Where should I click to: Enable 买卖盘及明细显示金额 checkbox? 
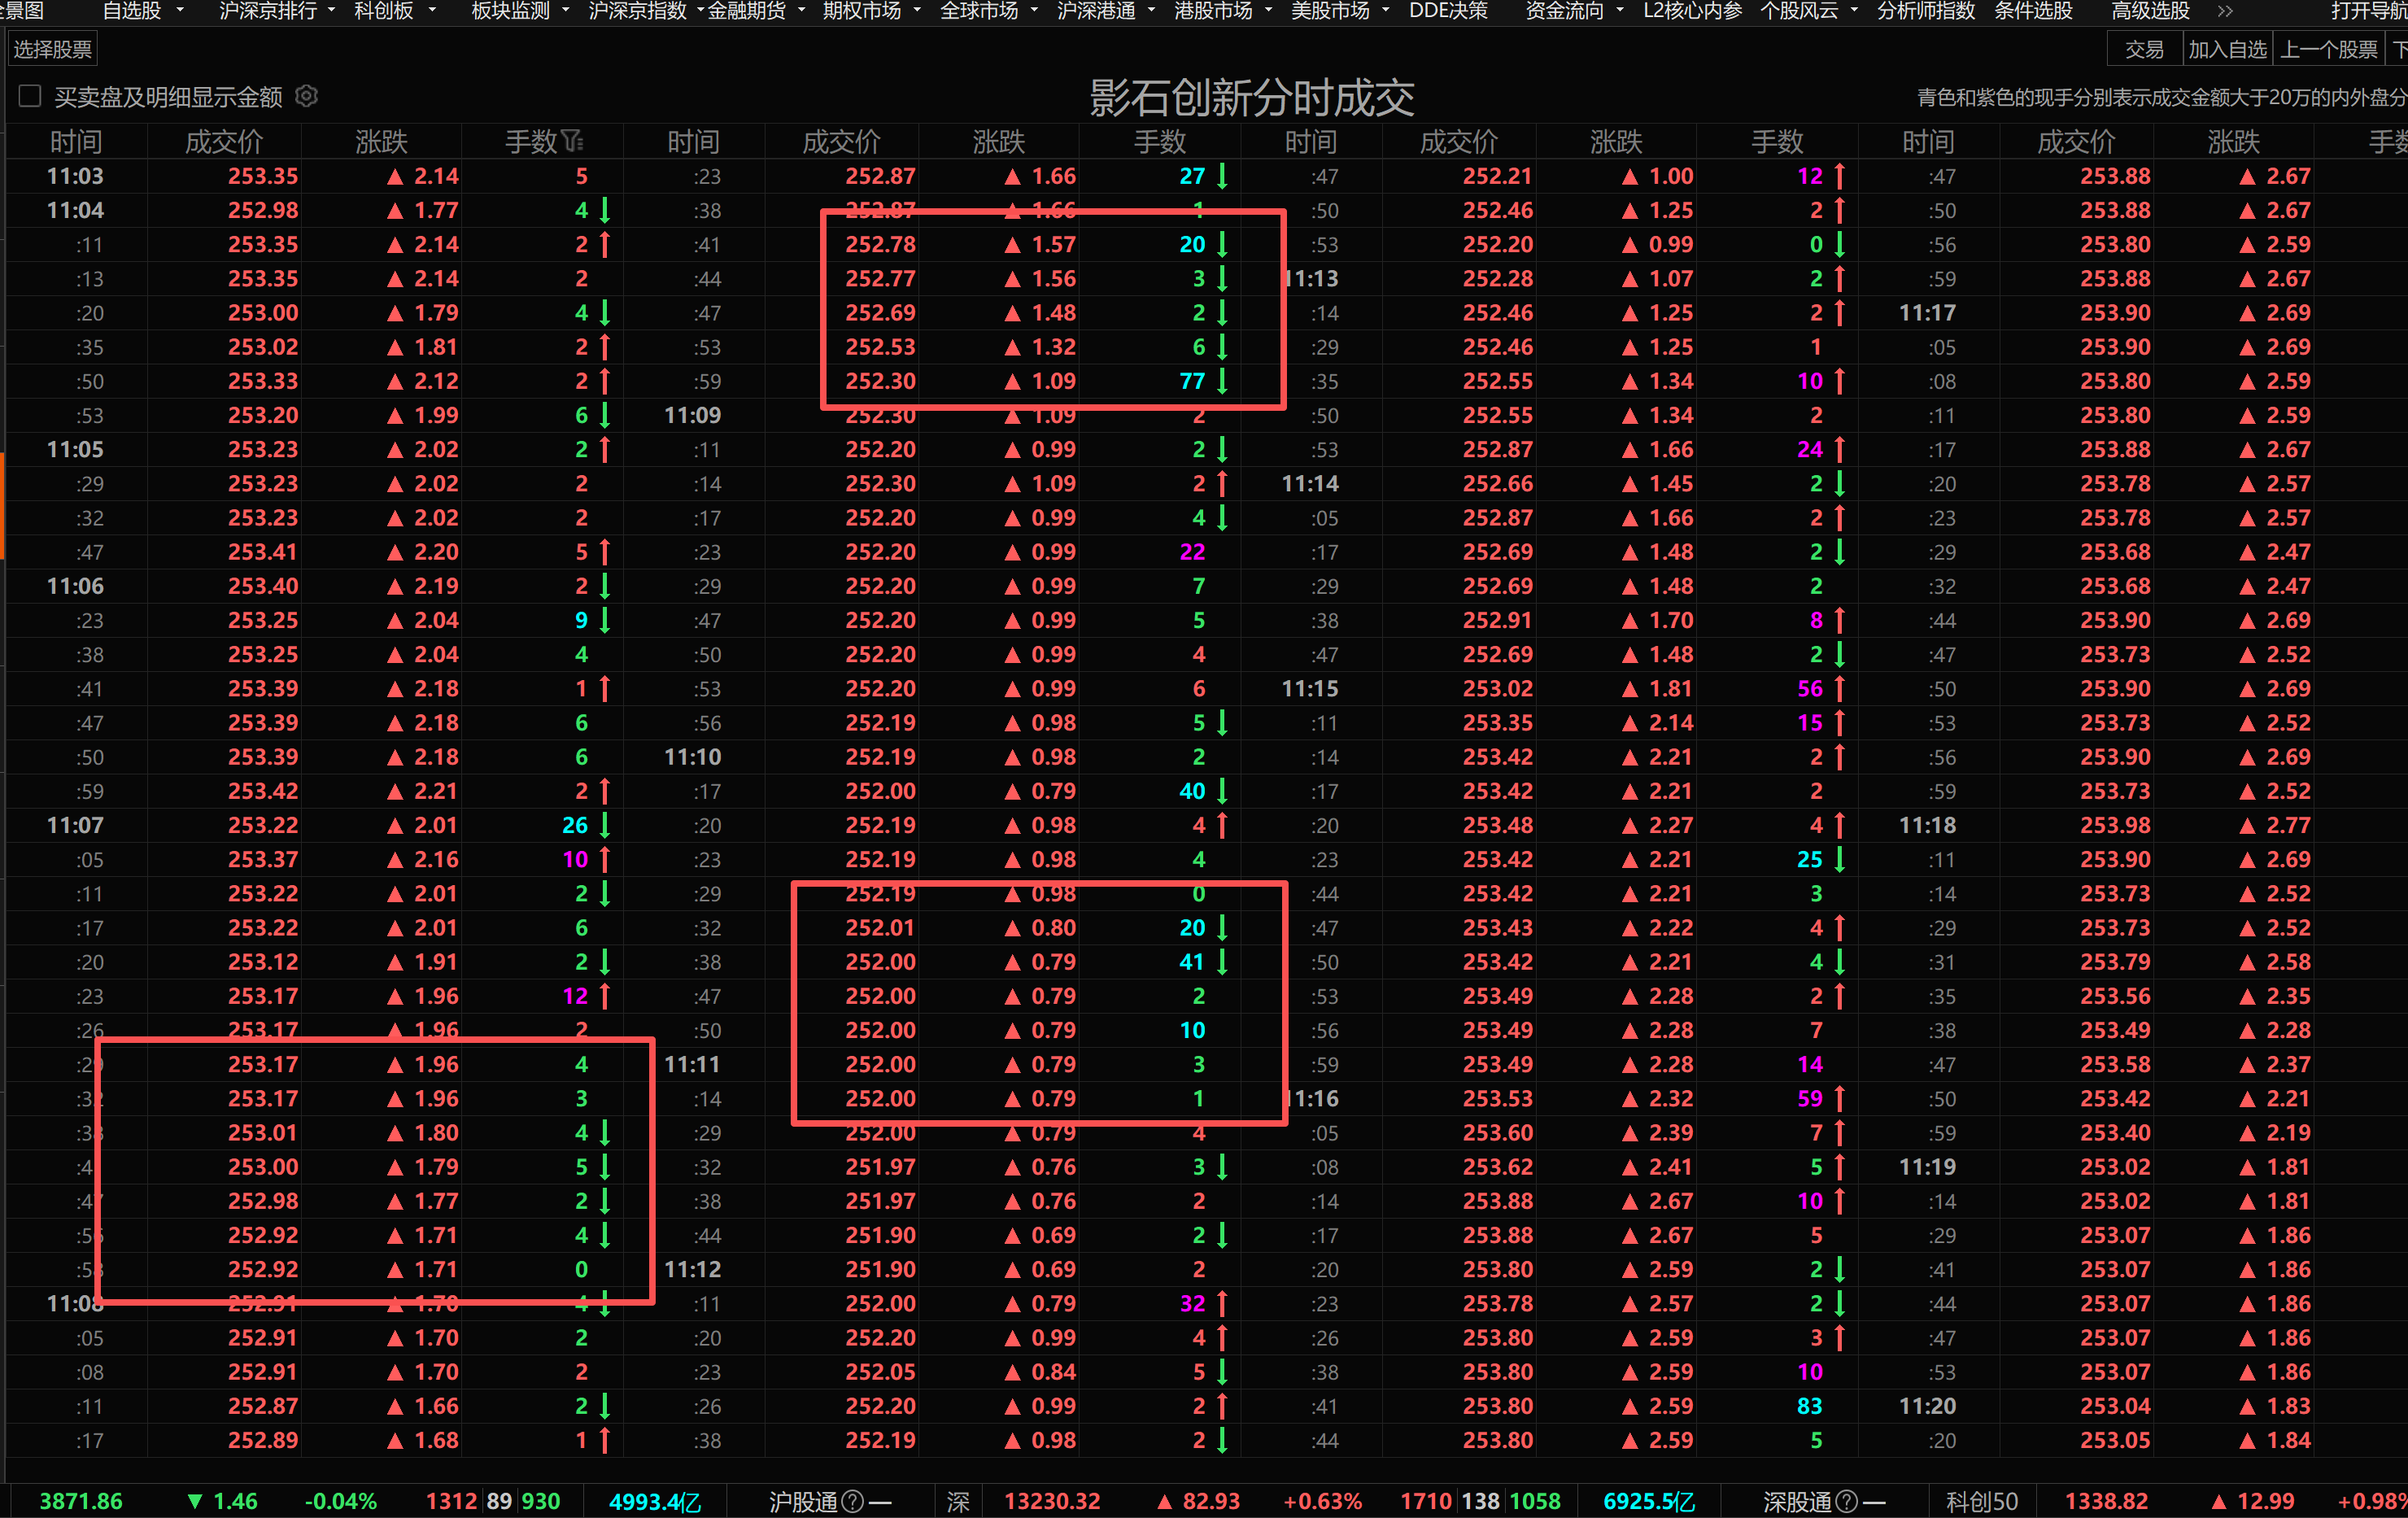tap(30, 96)
